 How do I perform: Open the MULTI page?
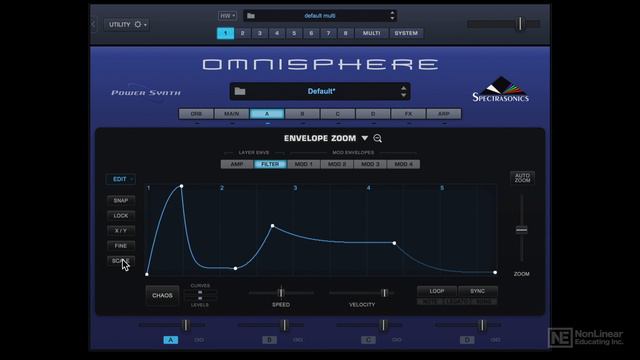(371, 33)
